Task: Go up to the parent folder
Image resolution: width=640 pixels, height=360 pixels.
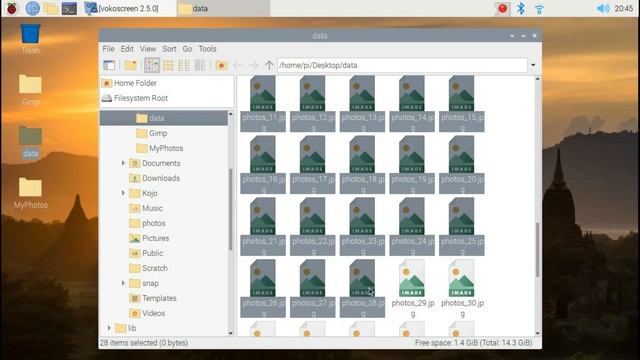Action: (x=269, y=65)
